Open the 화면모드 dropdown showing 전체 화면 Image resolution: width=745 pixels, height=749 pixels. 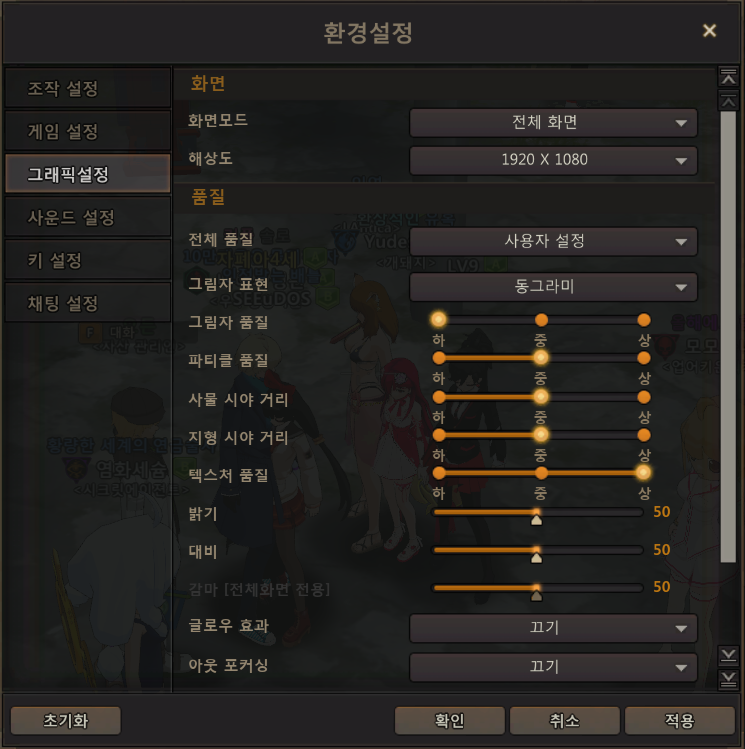point(553,123)
